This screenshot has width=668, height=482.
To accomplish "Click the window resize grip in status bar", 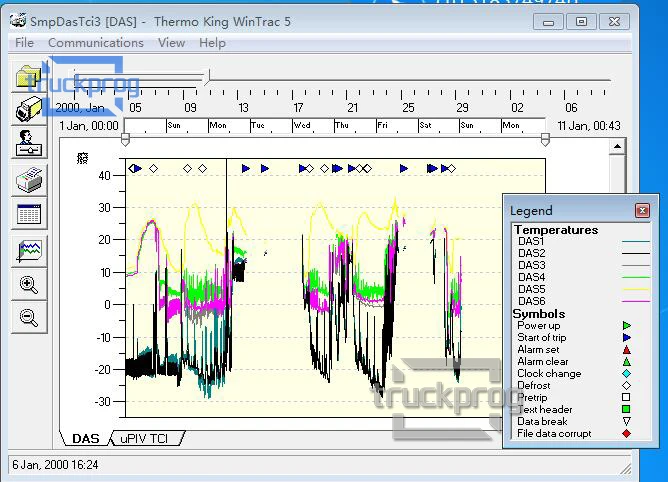I will (625, 468).
